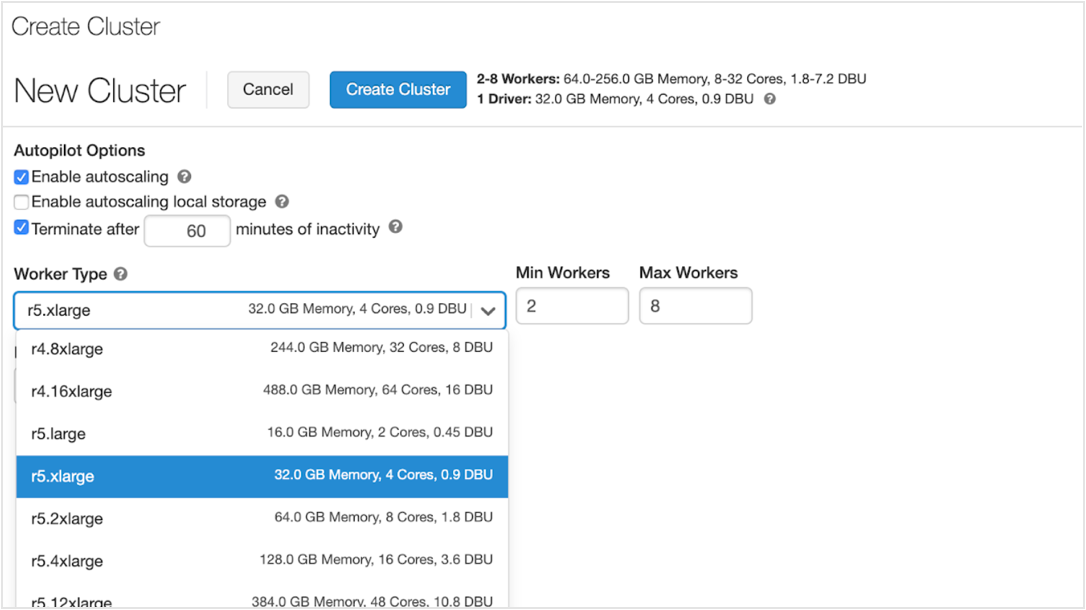Click help icon next to Enable autoscaling
Viewport: 1086px width, 610px height.
pyautogui.click(x=184, y=177)
